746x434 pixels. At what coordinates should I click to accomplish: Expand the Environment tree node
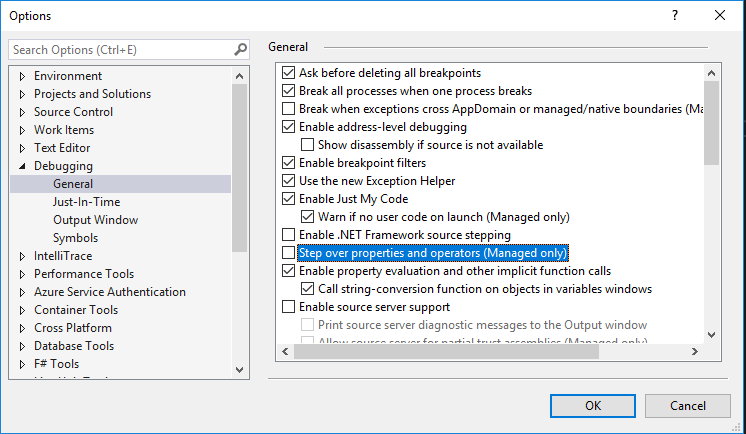[x=22, y=76]
